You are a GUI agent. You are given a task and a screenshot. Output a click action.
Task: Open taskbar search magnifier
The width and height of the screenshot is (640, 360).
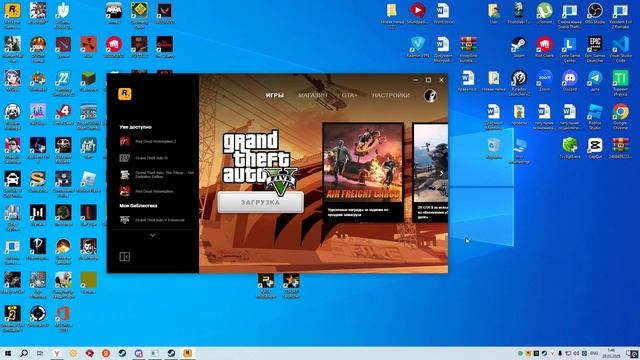pyautogui.click(x=24, y=353)
